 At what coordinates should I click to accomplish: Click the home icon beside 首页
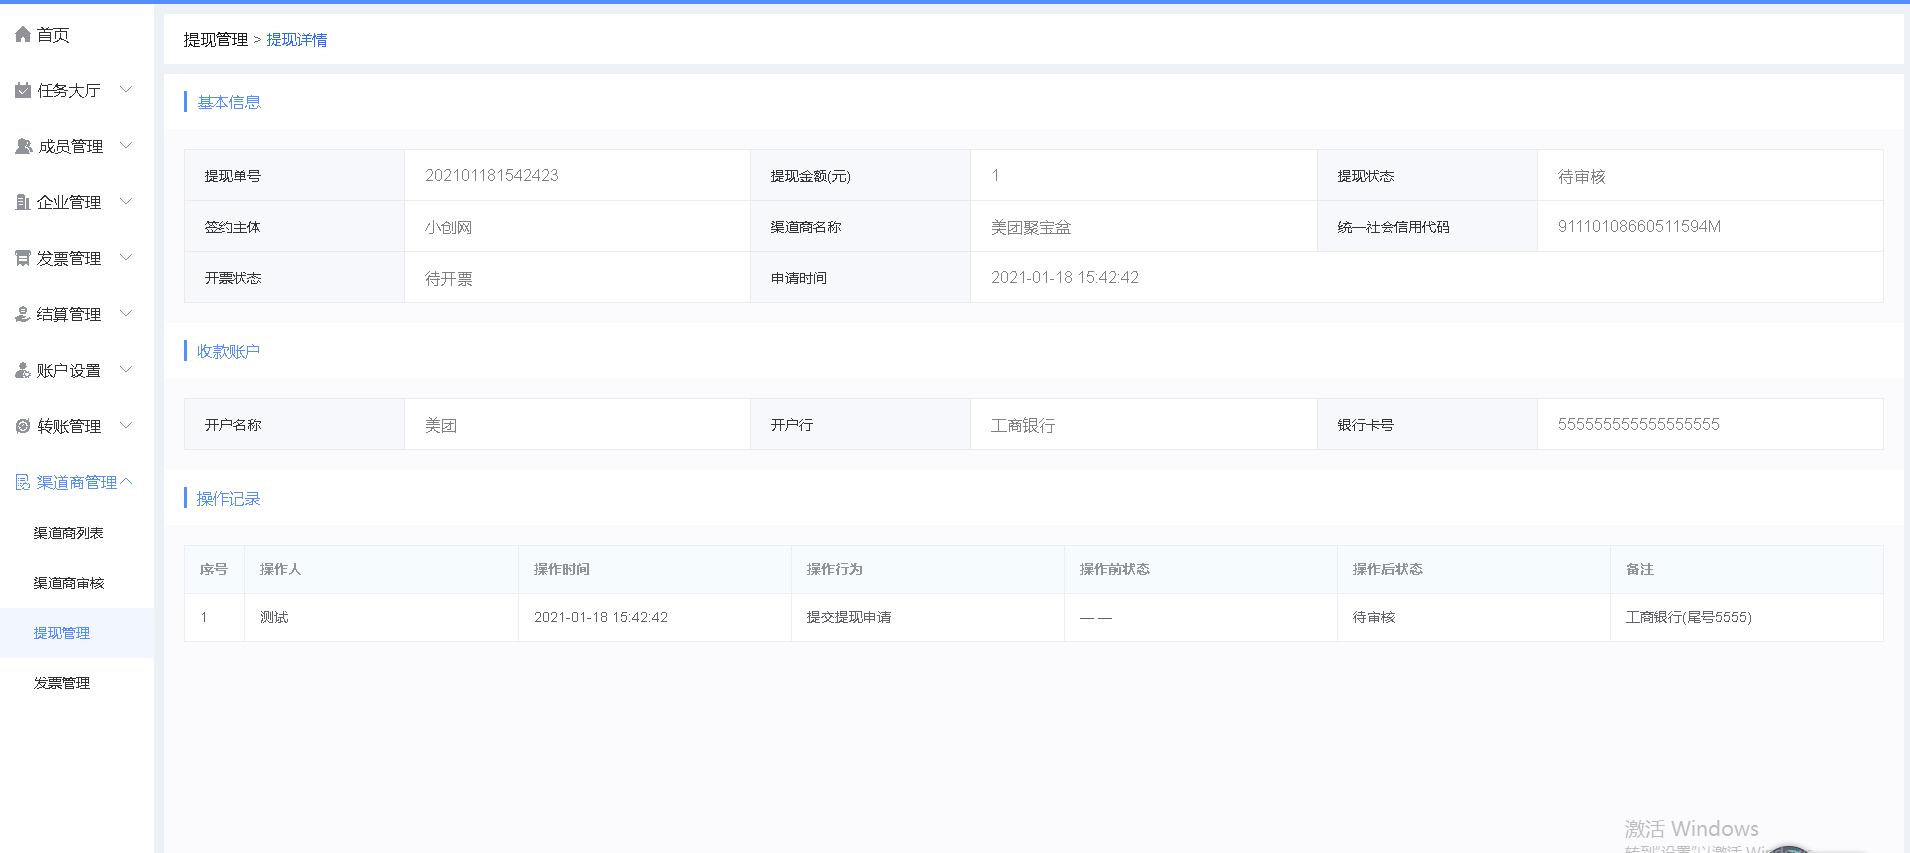point(23,35)
